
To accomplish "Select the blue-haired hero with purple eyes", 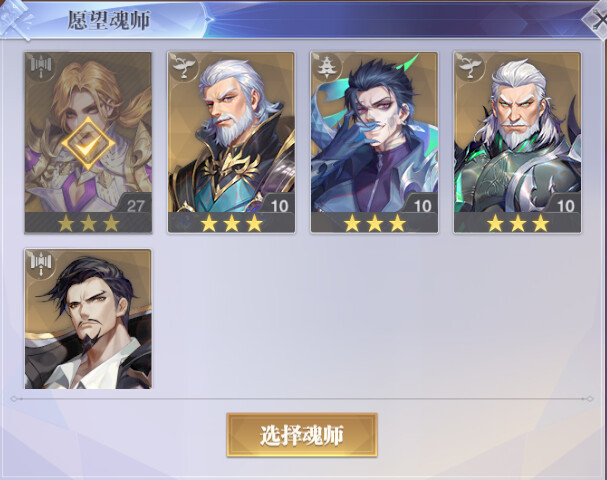I will pos(374,142).
